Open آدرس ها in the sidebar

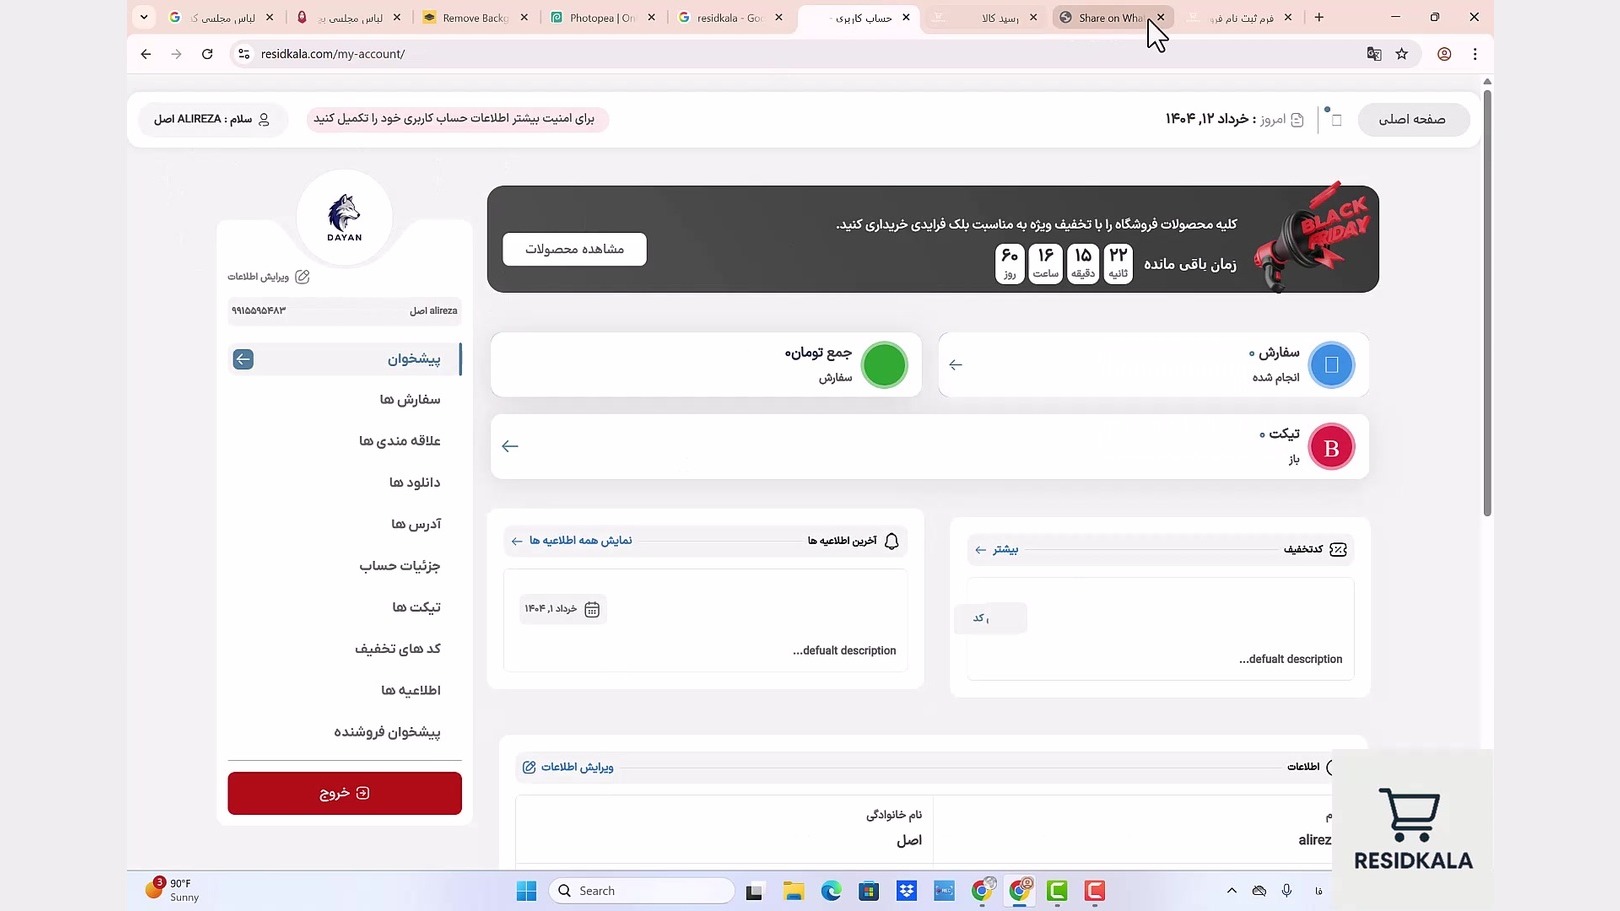416,524
